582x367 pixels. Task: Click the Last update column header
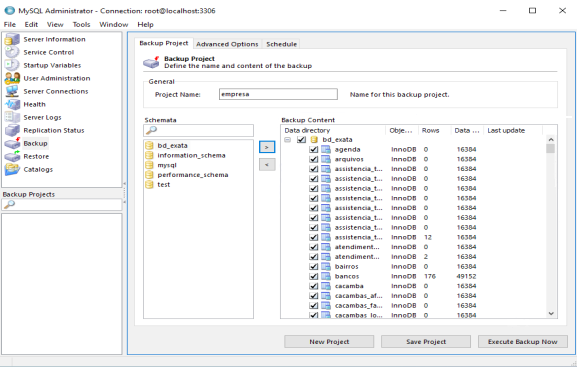(513, 130)
